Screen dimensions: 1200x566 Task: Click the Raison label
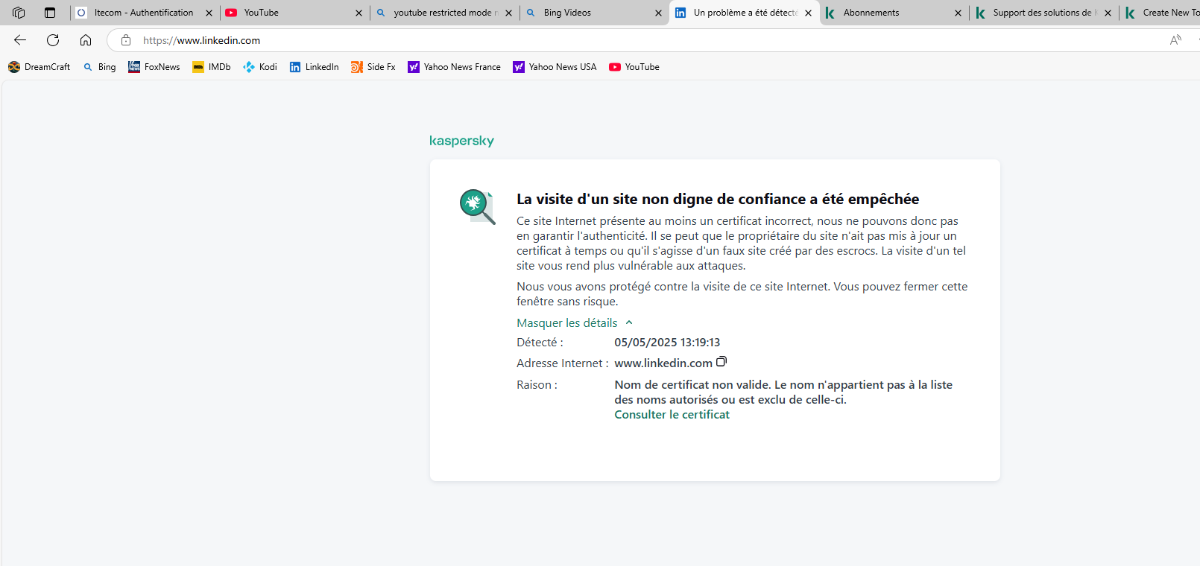coord(537,385)
